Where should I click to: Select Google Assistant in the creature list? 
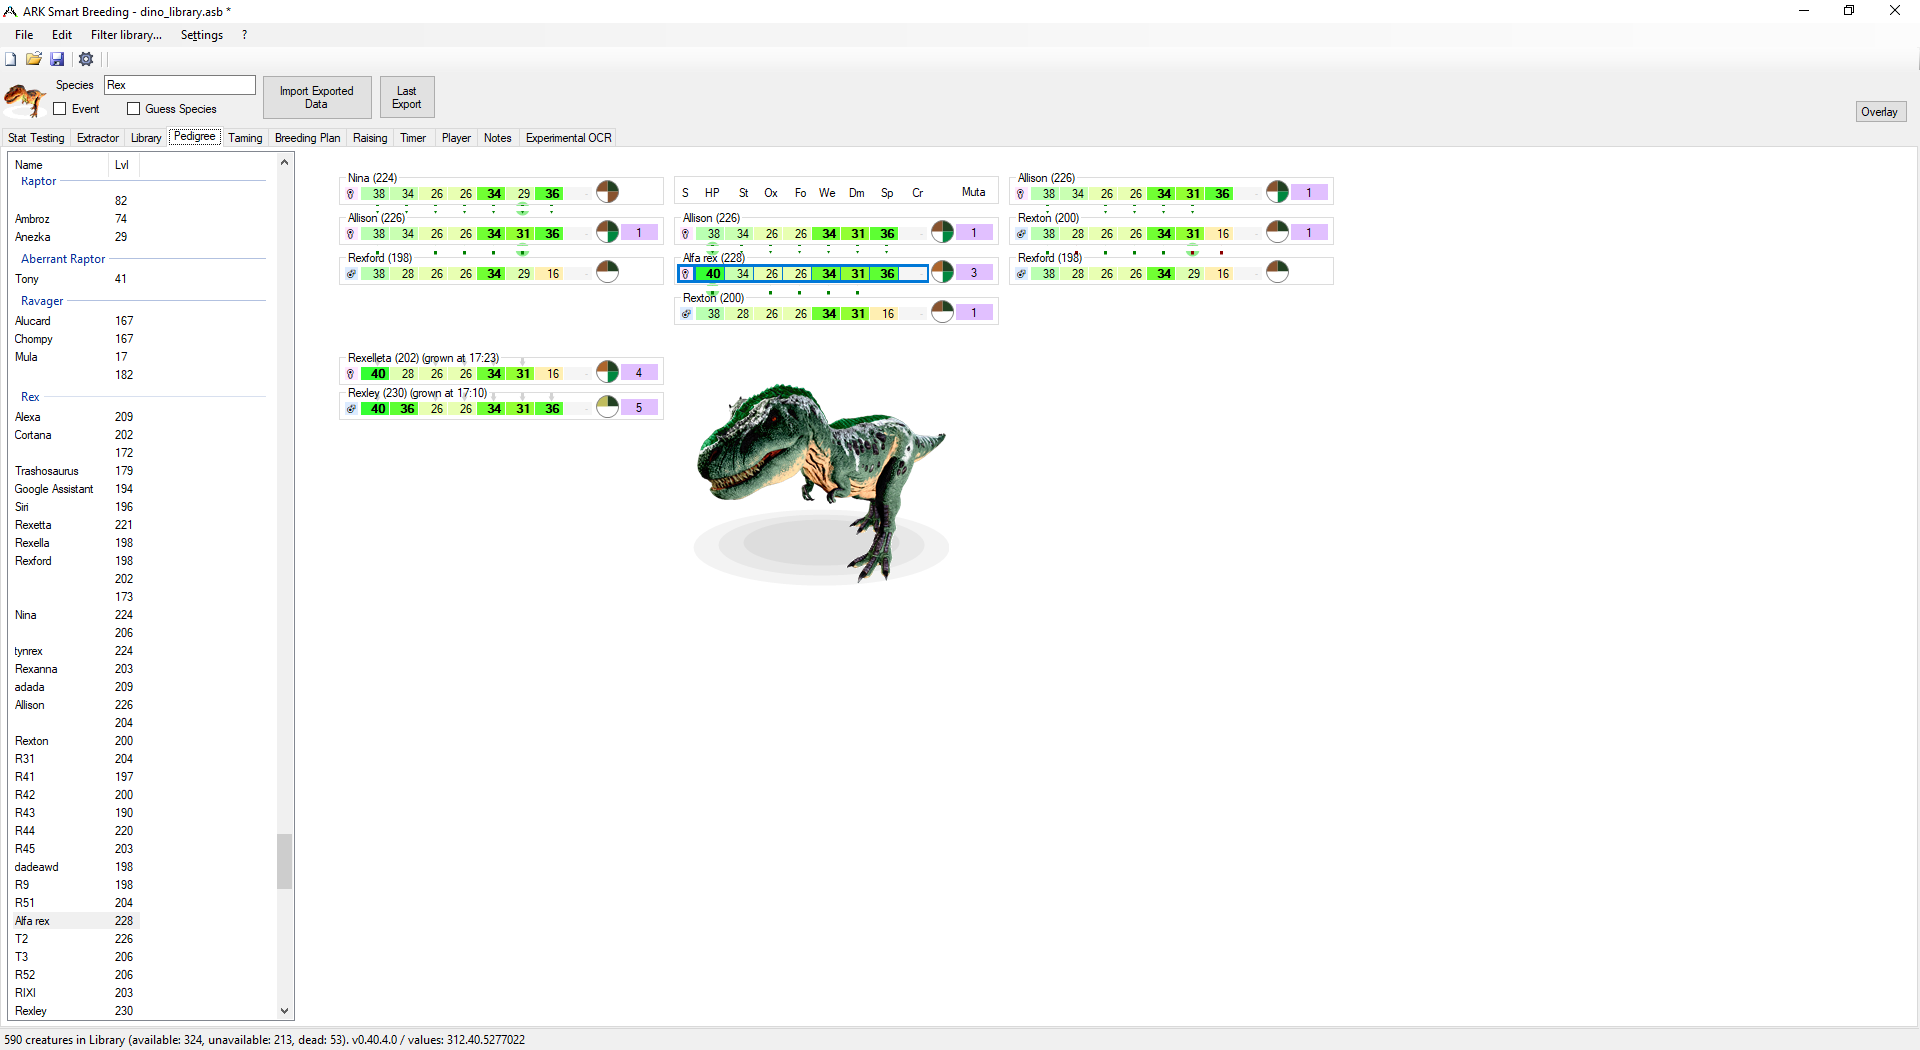coord(72,489)
